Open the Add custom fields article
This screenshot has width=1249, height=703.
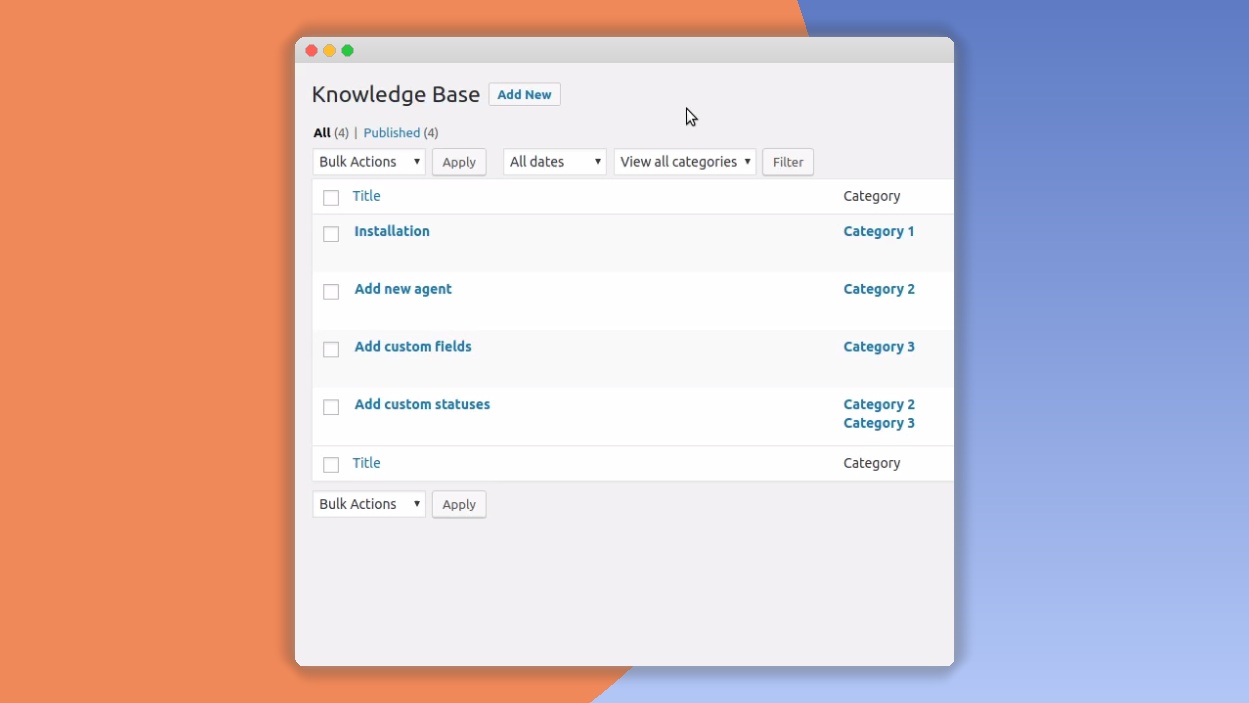click(413, 347)
